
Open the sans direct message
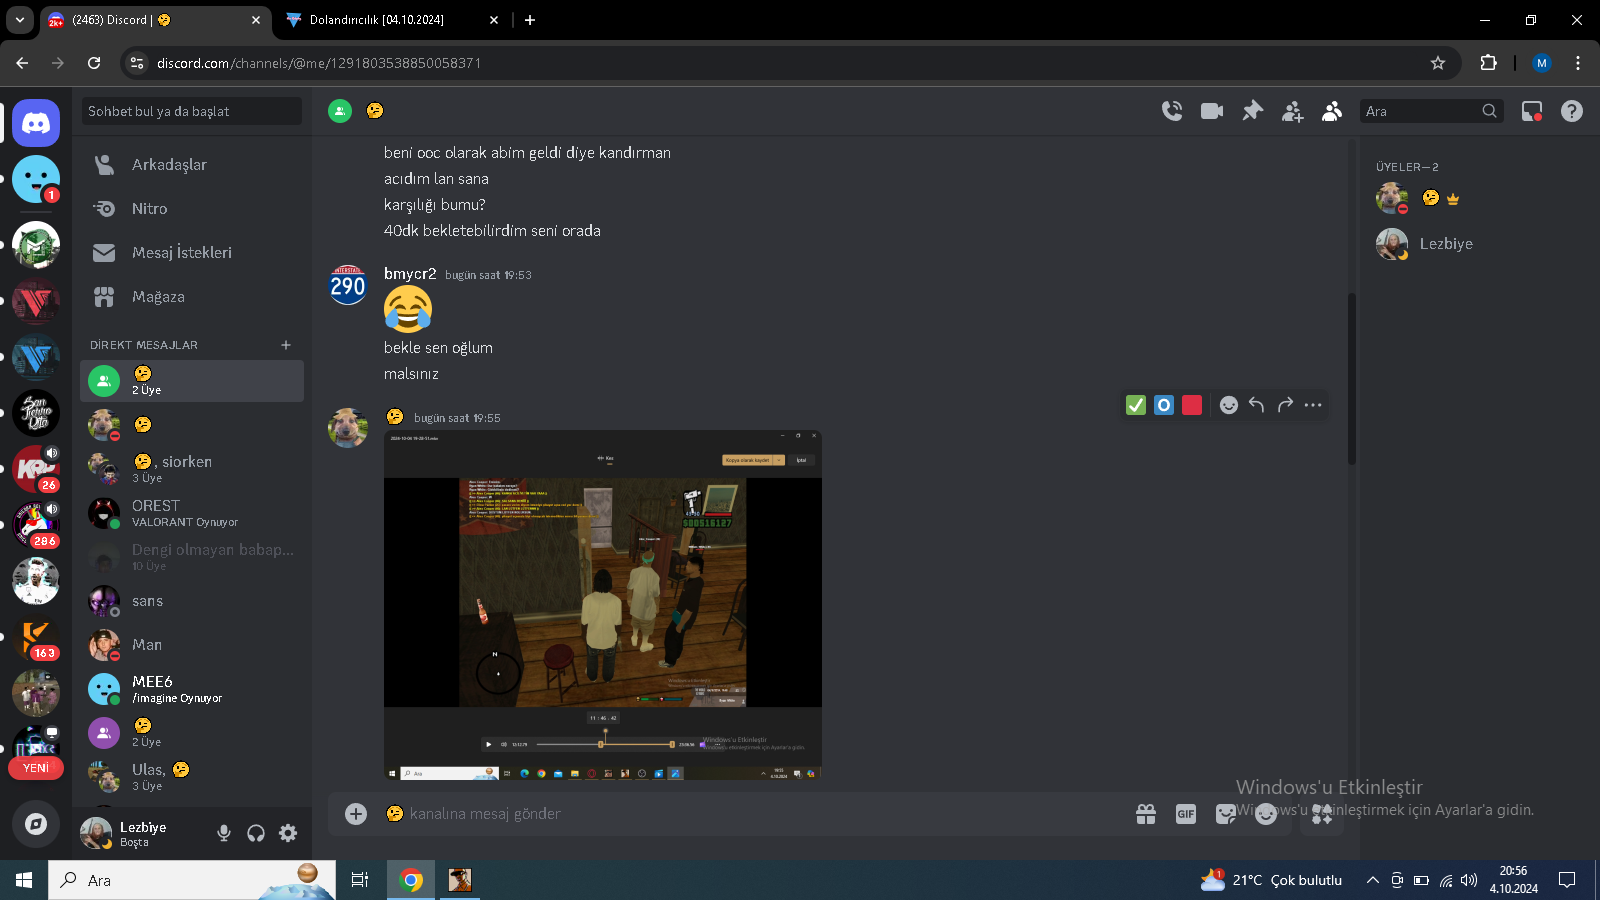pyautogui.click(x=192, y=601)
